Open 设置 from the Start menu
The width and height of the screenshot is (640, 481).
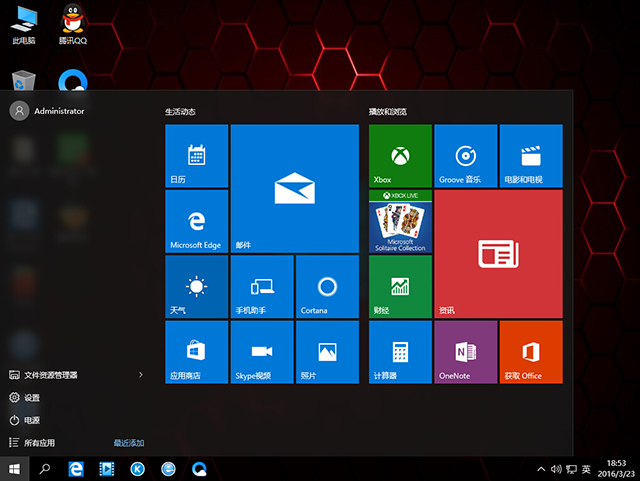[32, 397]
